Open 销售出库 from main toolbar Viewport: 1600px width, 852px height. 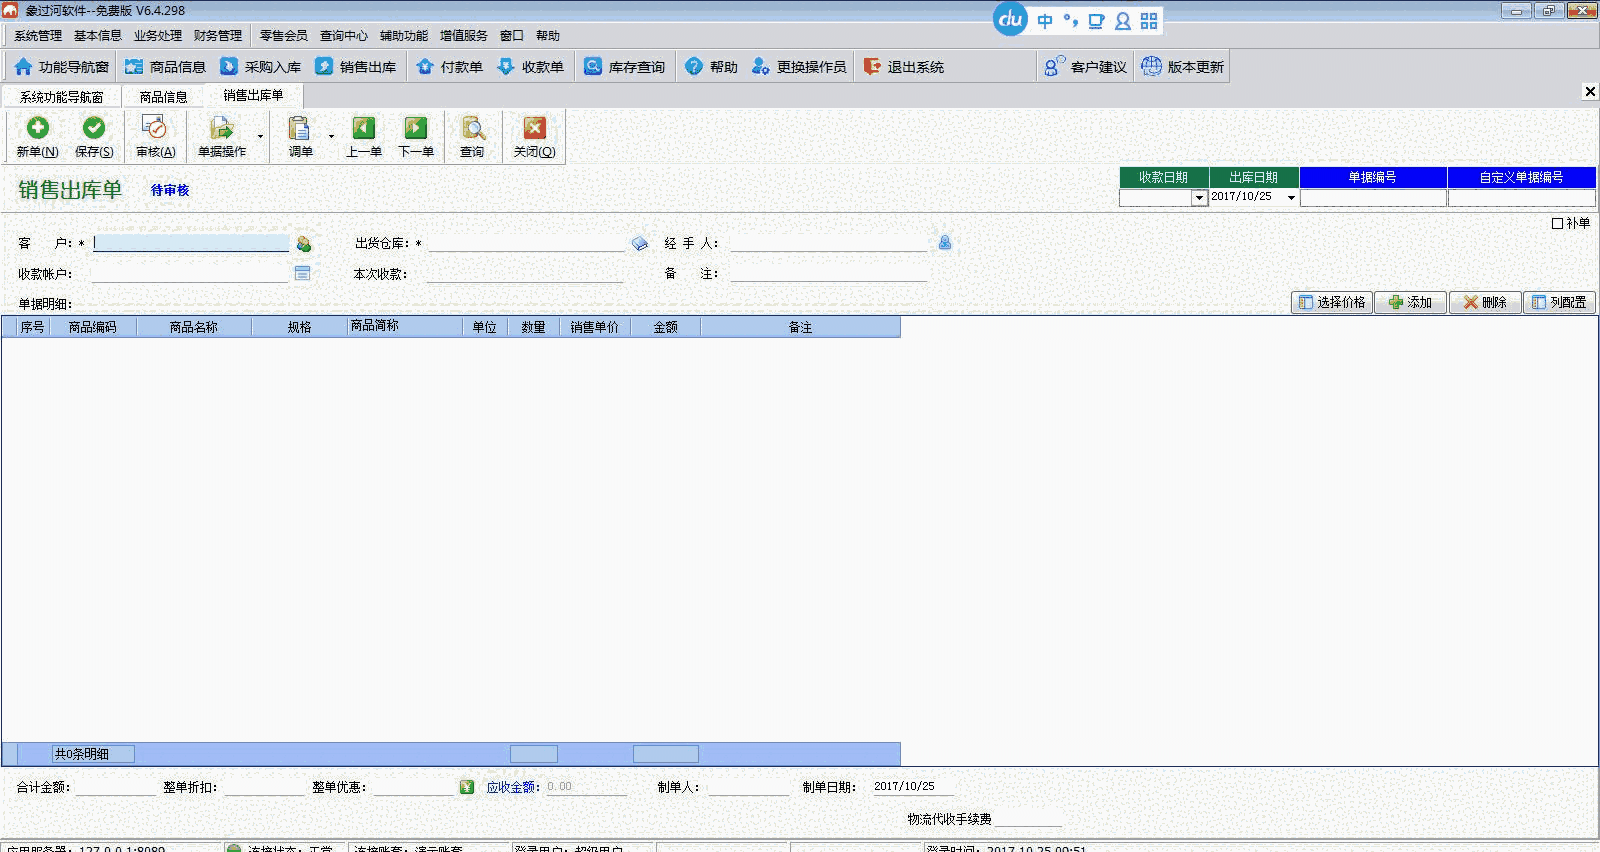356,67
